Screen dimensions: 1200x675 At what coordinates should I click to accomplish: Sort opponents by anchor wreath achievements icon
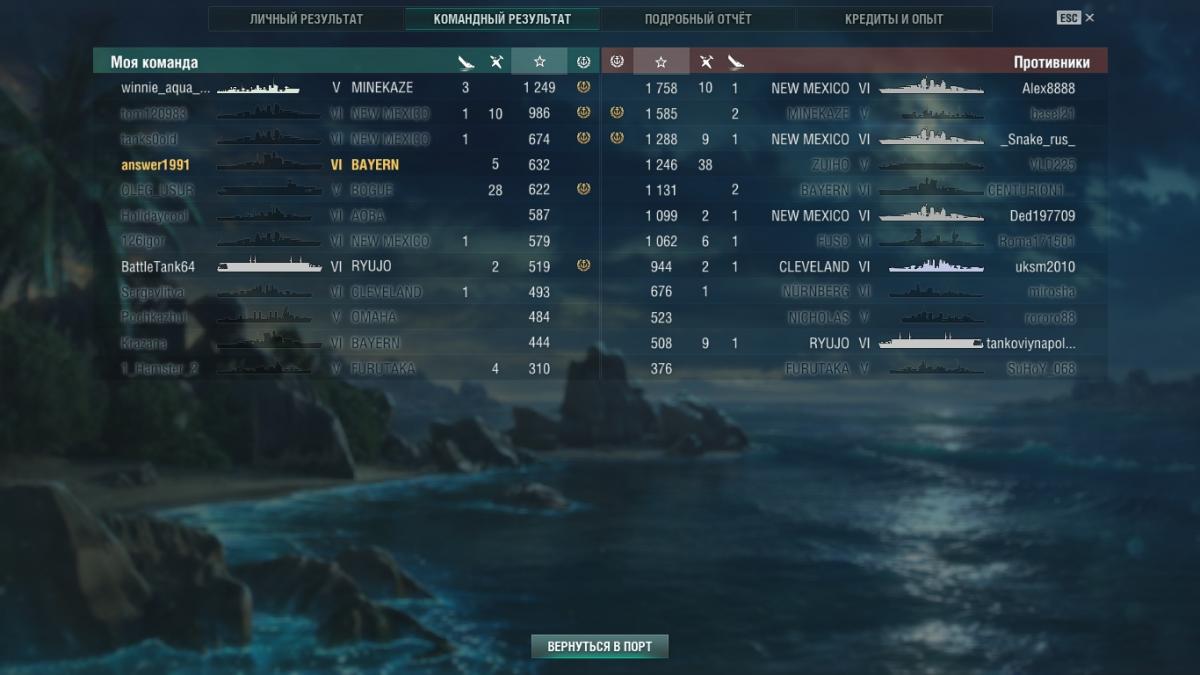[x=617, y=62]
